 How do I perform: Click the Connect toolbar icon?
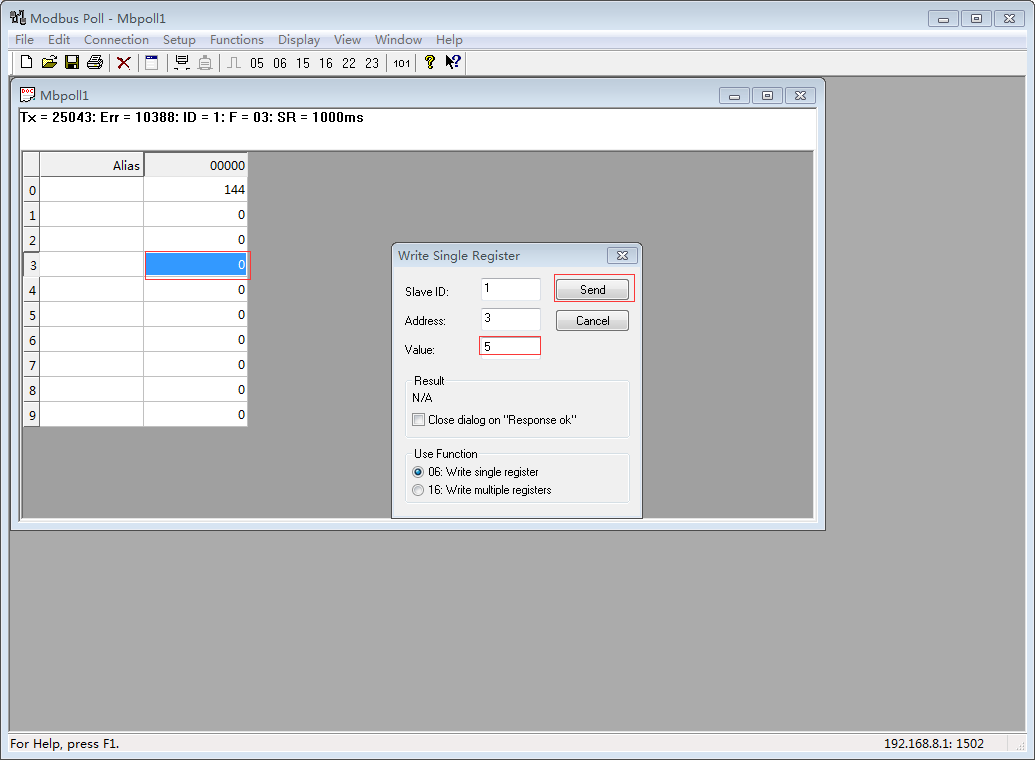[x=182, y=63]
